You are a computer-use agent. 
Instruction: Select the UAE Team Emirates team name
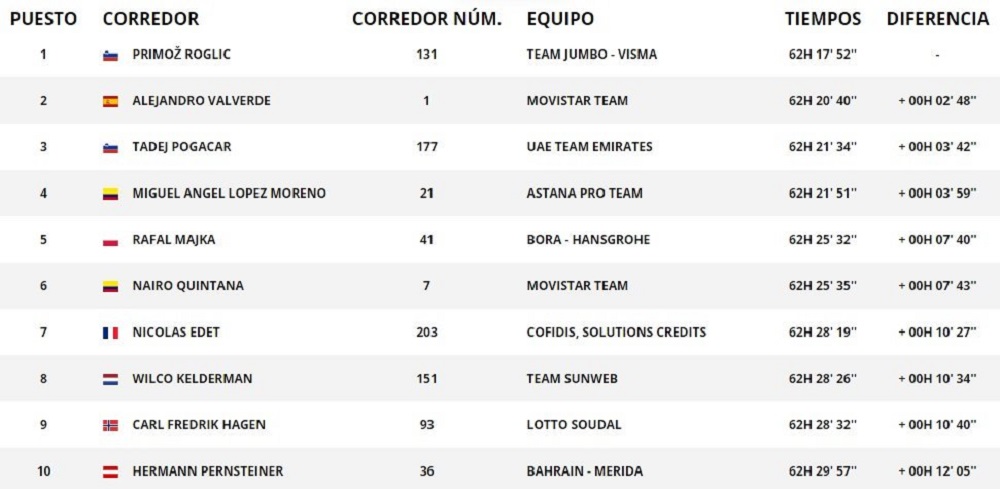589,147
